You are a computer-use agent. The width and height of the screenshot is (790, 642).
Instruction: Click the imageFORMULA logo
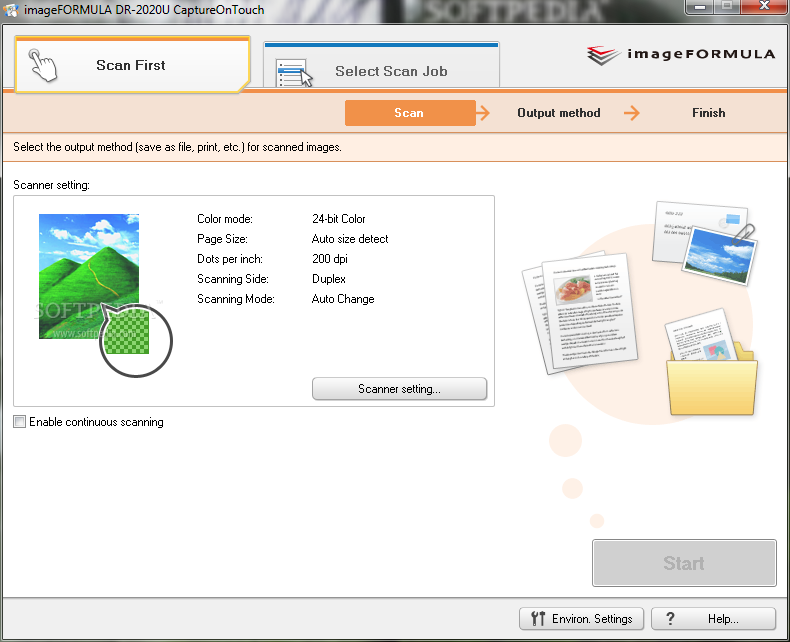point(681,54)
